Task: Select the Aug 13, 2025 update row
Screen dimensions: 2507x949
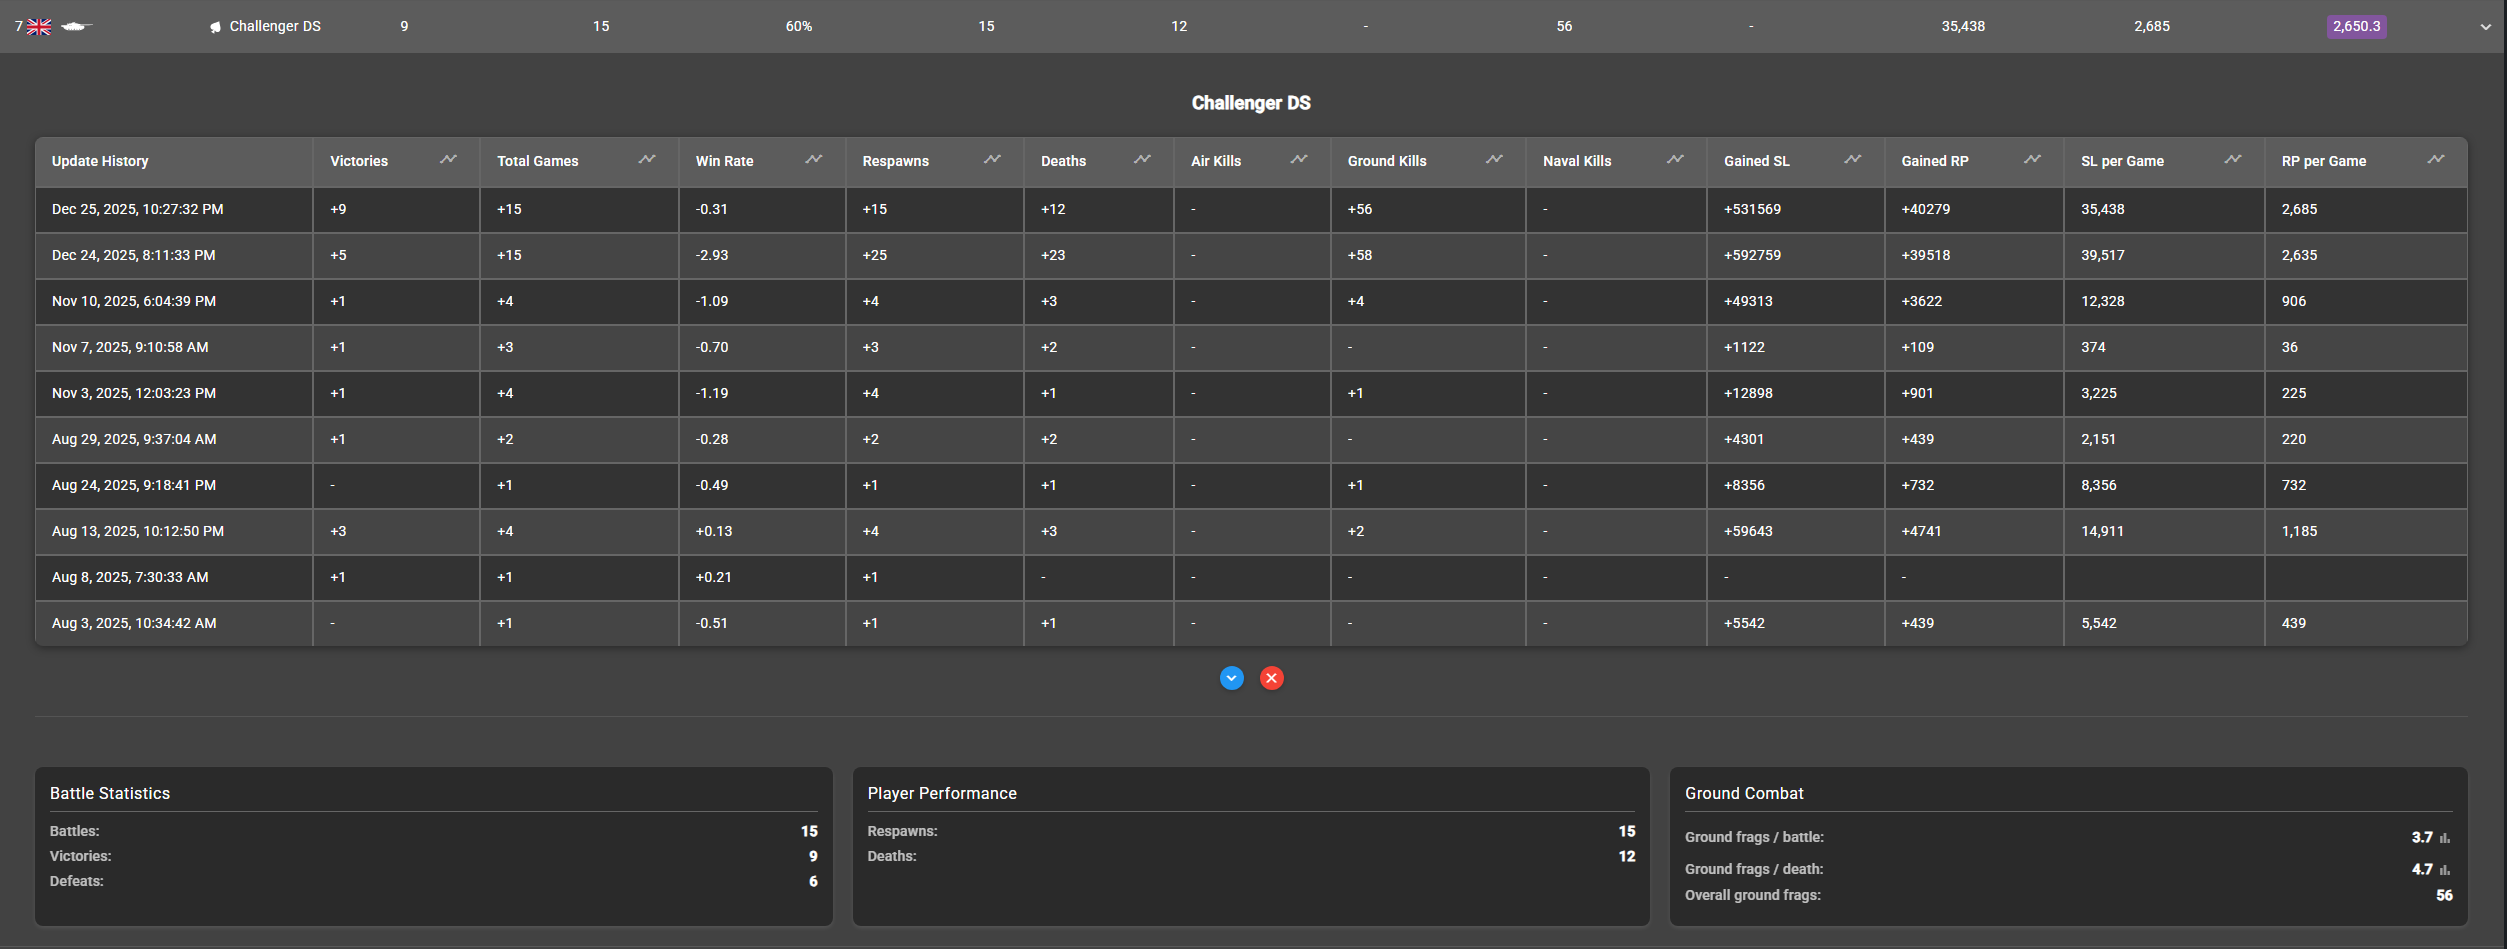Action: (x=138, y=531)
